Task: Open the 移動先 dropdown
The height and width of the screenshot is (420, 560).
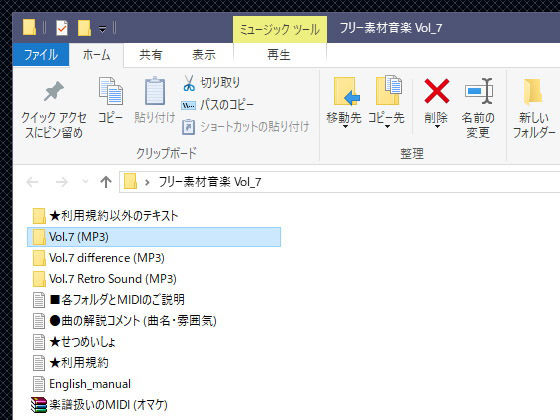Action: point(344,122)
